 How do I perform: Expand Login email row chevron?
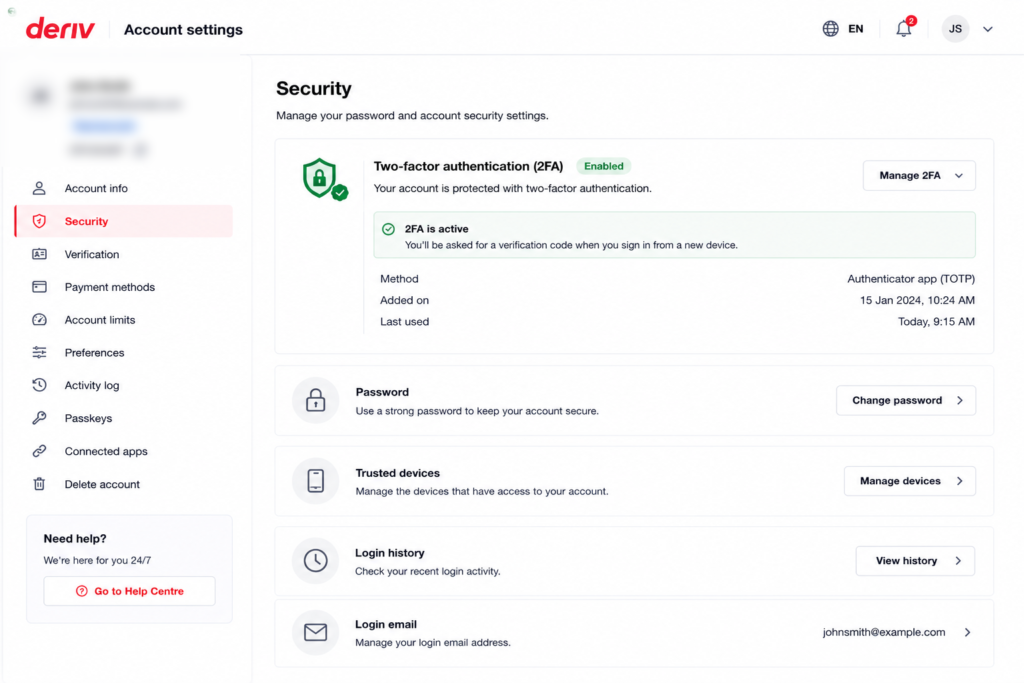click(967, 632)
